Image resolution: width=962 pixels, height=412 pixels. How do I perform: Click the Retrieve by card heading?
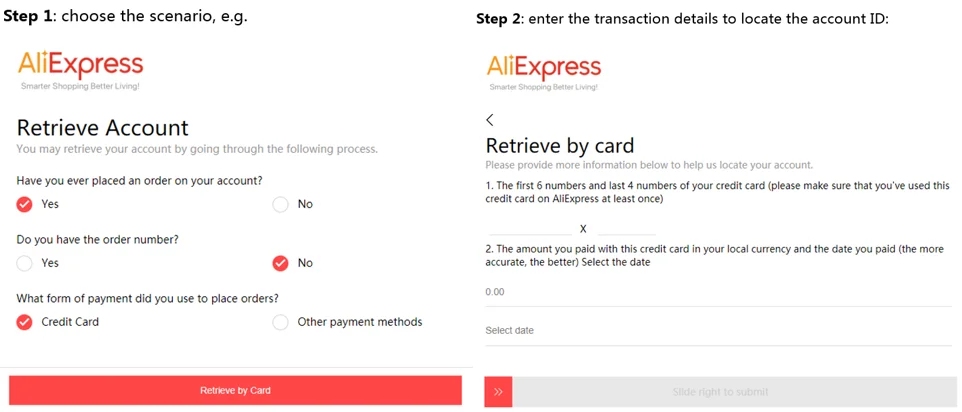click(x=560, y=146)
